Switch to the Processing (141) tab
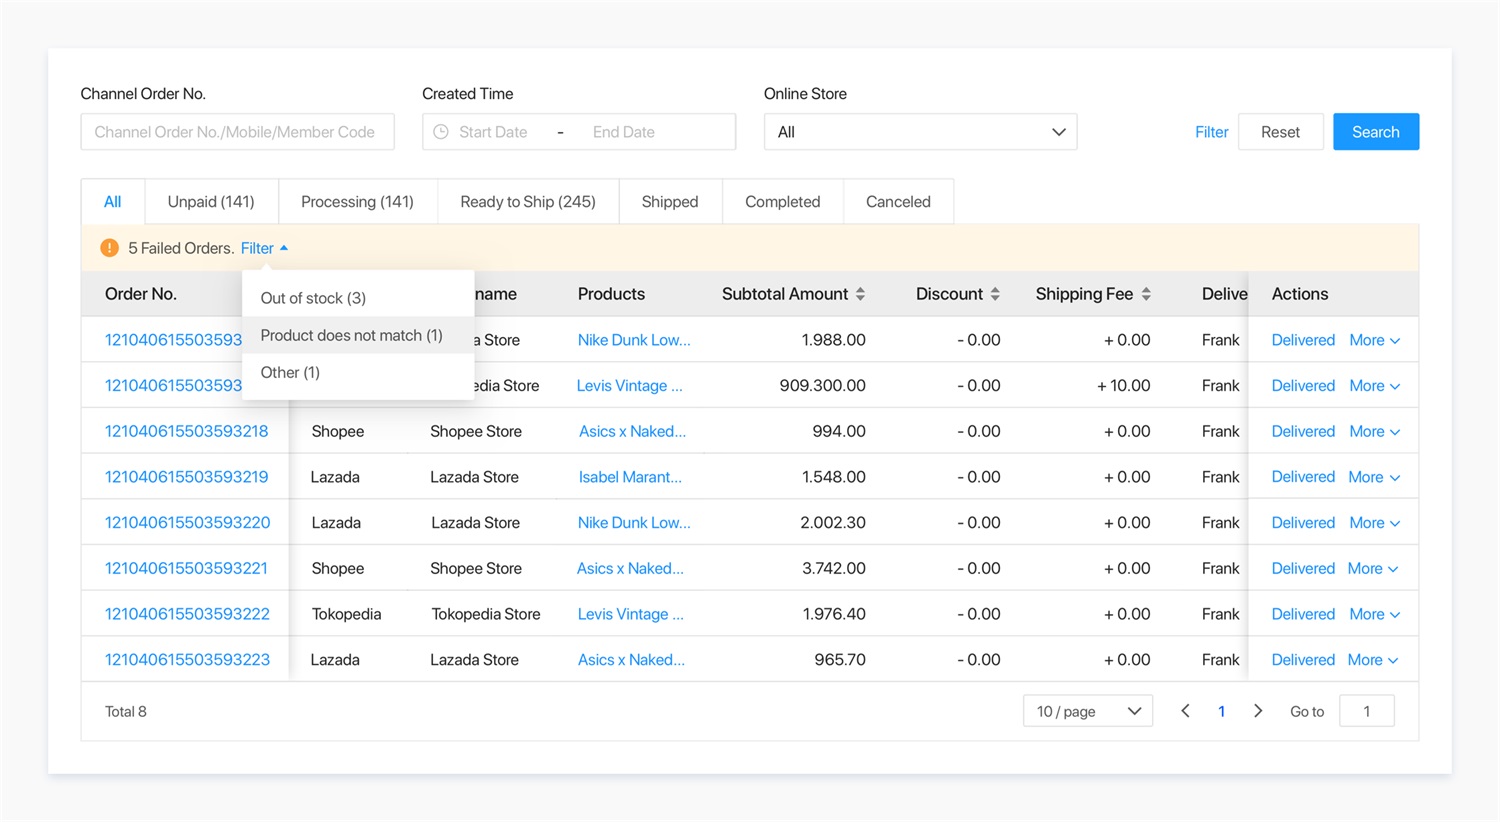Screen dimensions: 1500x822 click(x=357, y=202)
